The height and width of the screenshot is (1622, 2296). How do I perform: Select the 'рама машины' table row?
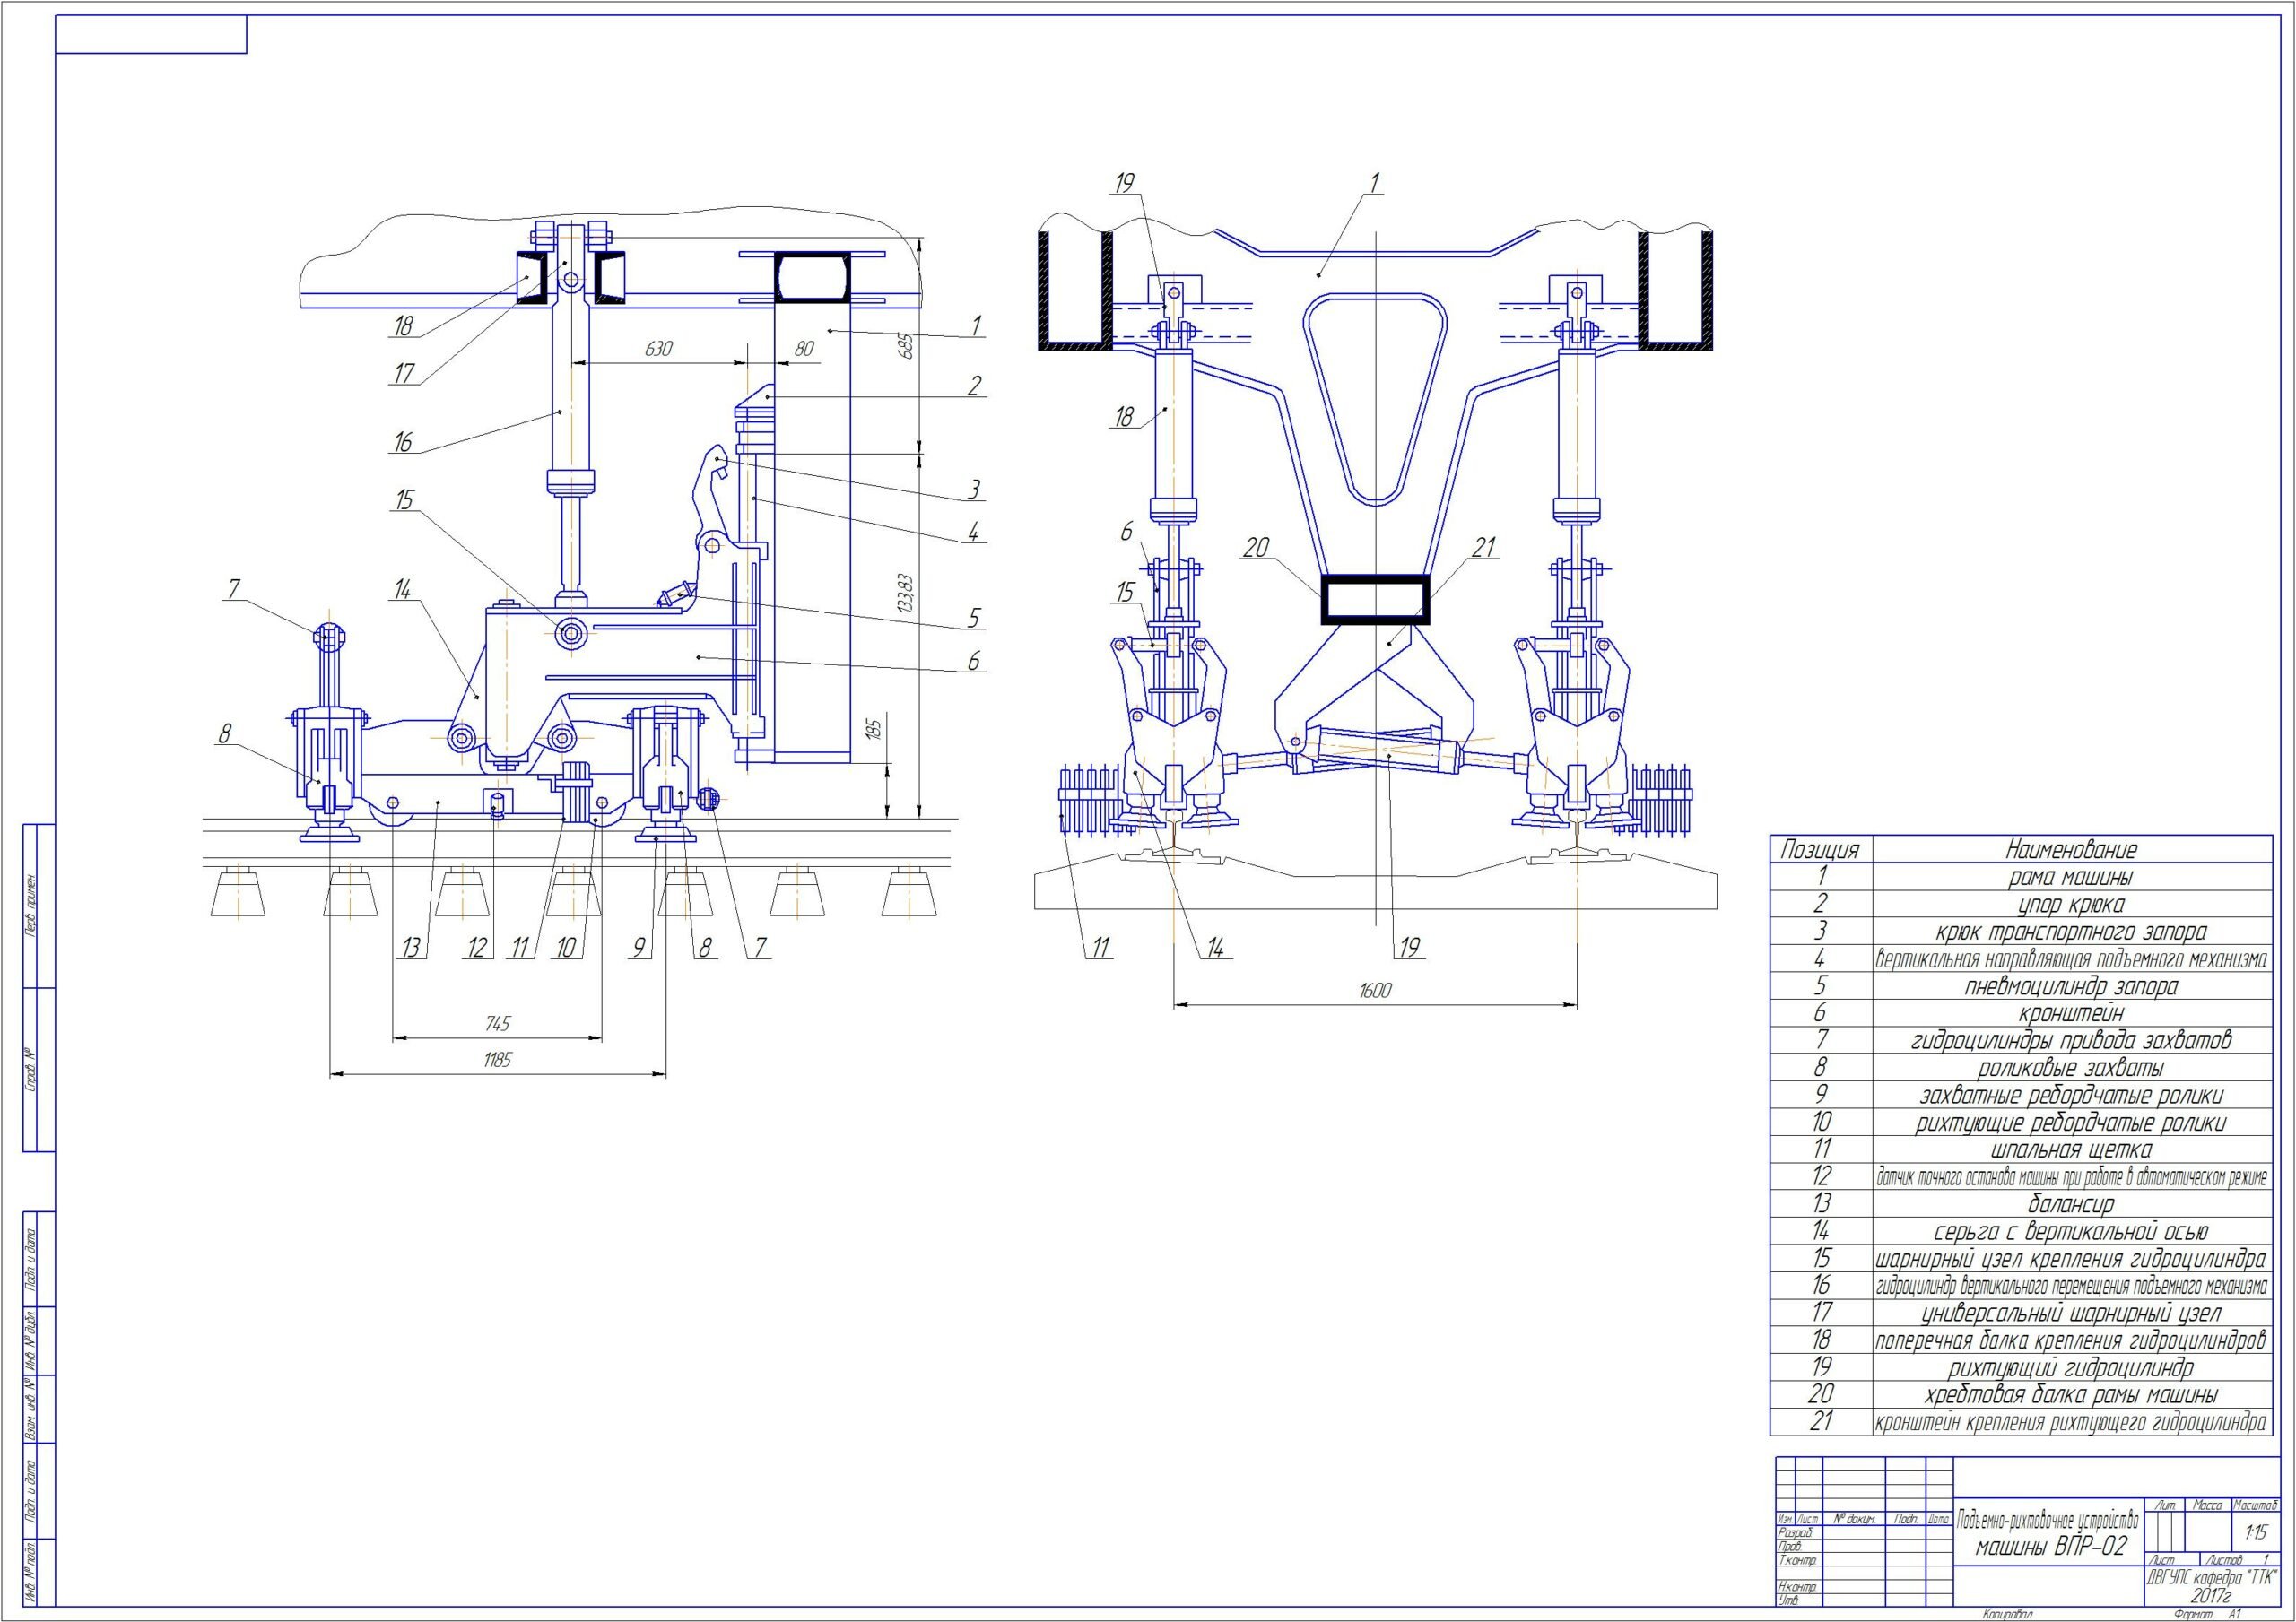click(x=2070, y=878)
